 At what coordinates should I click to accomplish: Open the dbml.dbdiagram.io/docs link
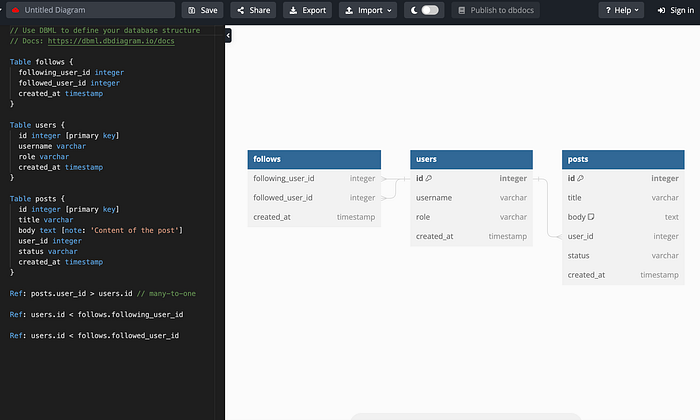(x=111, y=41)
